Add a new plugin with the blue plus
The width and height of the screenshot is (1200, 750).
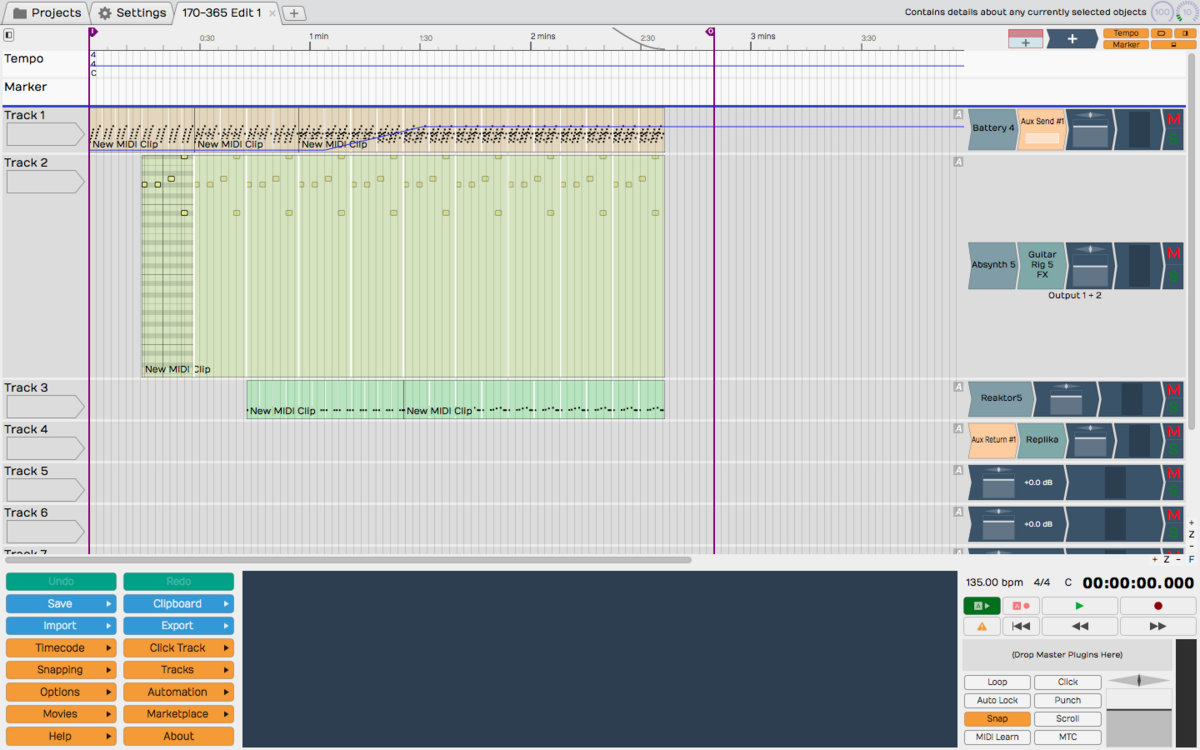(x=1071, y=39)
